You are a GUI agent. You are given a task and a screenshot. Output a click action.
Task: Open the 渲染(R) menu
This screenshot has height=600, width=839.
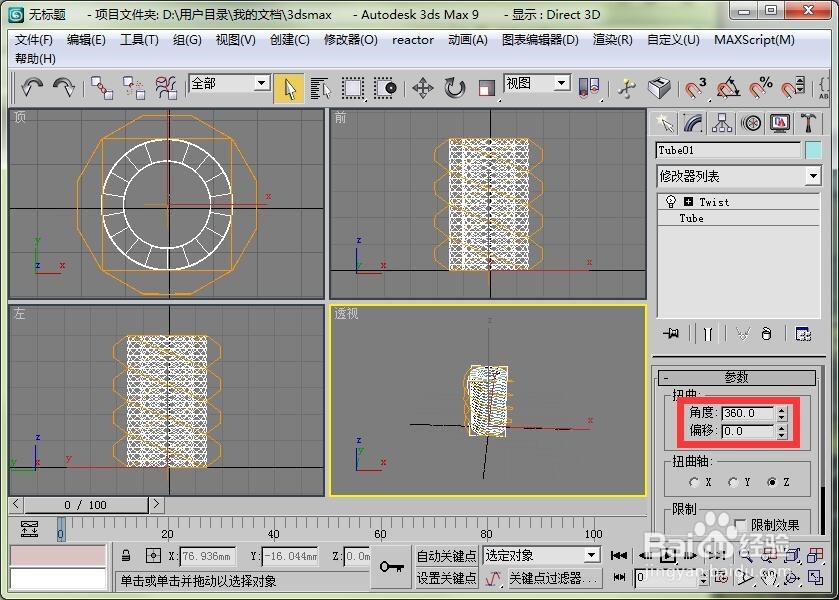coord(614,41)
